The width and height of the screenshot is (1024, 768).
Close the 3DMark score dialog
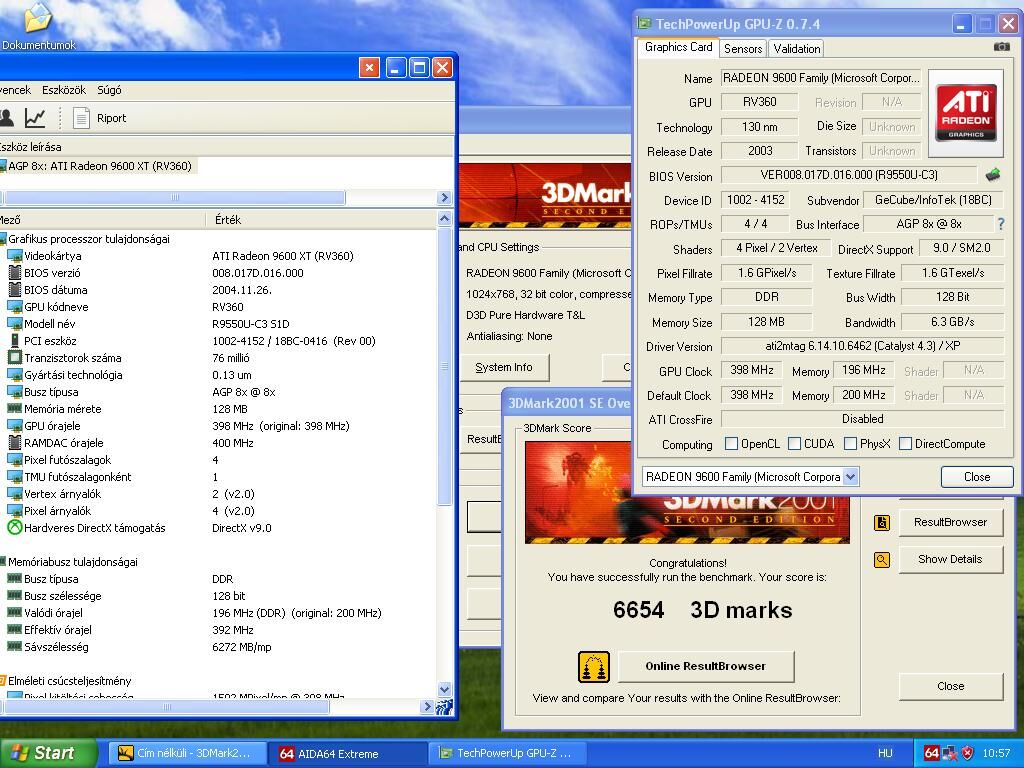click(x=950, y=686)
